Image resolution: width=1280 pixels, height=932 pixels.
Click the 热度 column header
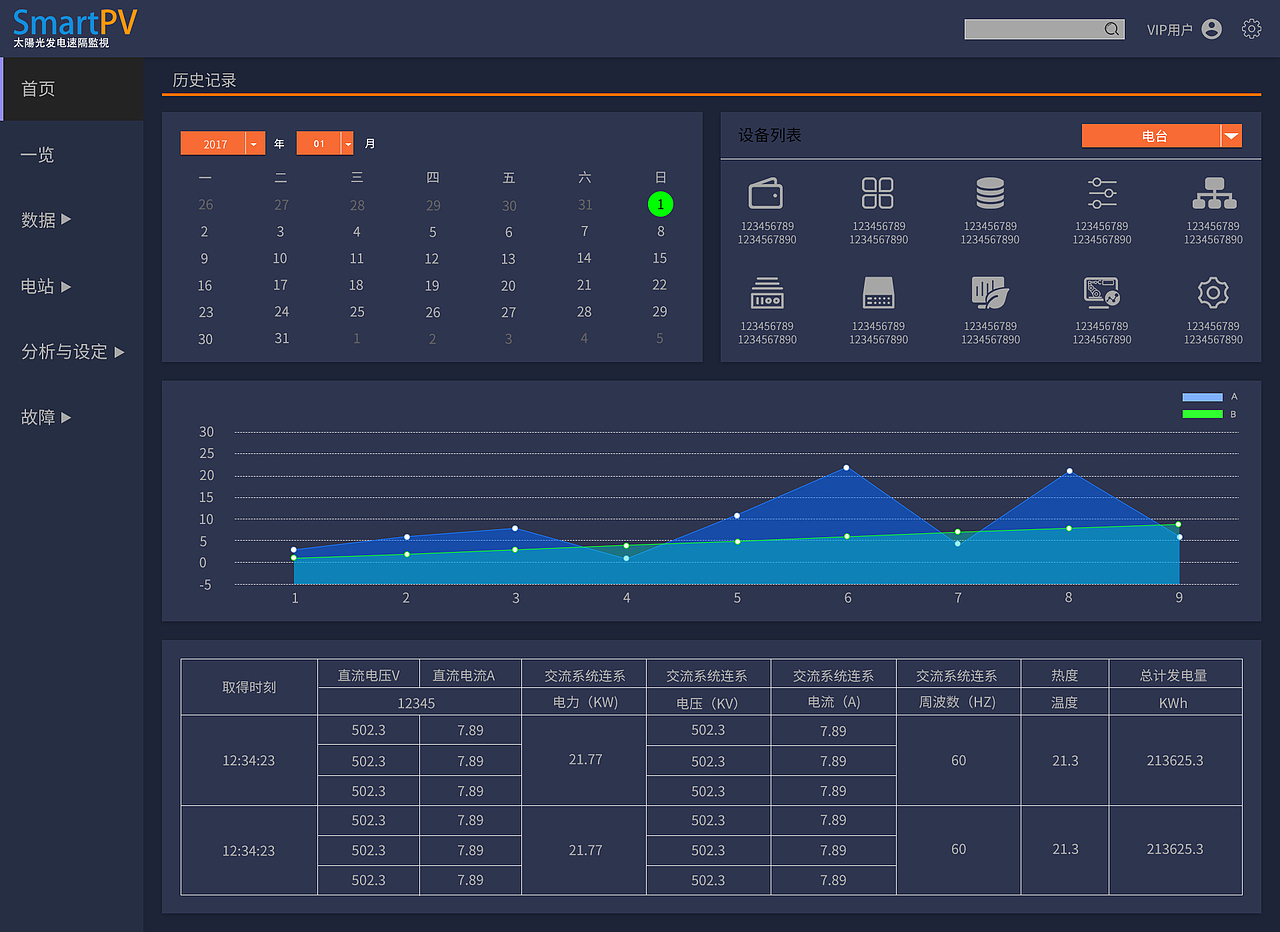click(1065, 675)
